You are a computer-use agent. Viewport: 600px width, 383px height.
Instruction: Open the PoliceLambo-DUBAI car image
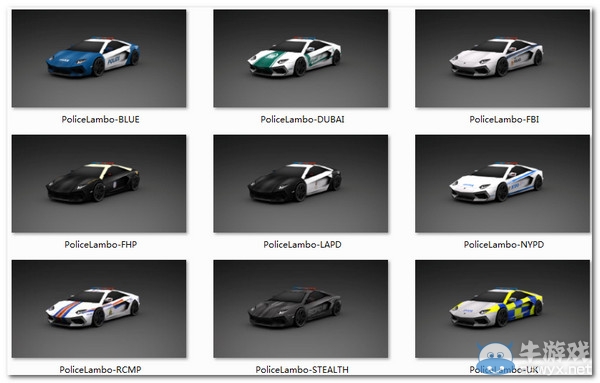(301, 59)
